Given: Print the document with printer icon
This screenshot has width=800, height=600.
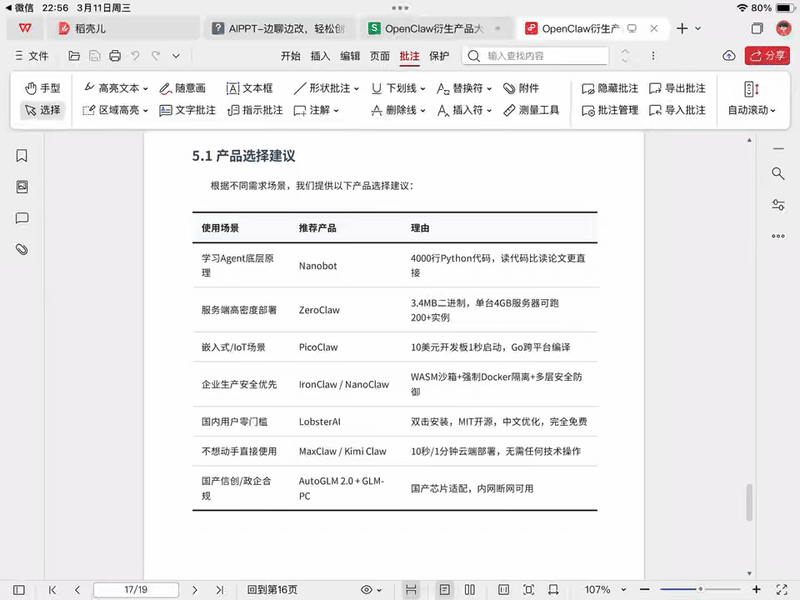Looking at the screenshot, I should [115, 56].
